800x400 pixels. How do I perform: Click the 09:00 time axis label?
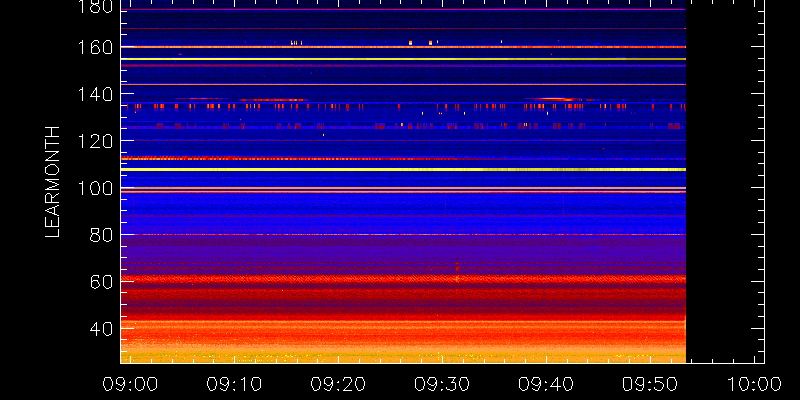pos(131,384)
